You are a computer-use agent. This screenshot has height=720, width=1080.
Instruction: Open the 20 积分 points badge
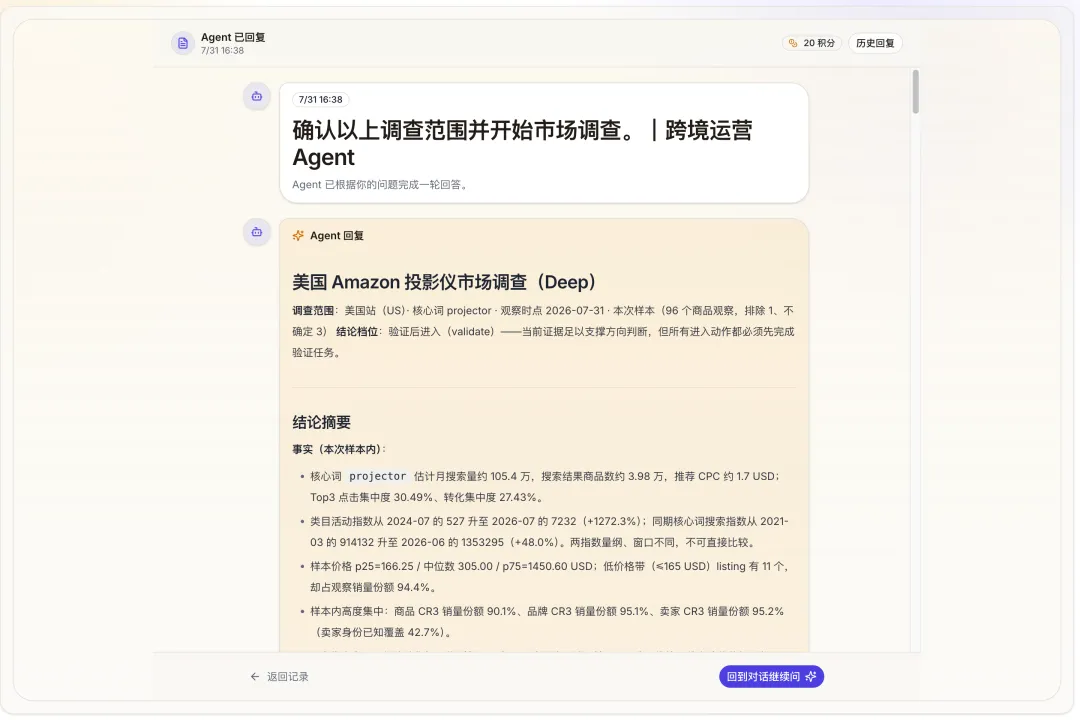click(812, 43)
